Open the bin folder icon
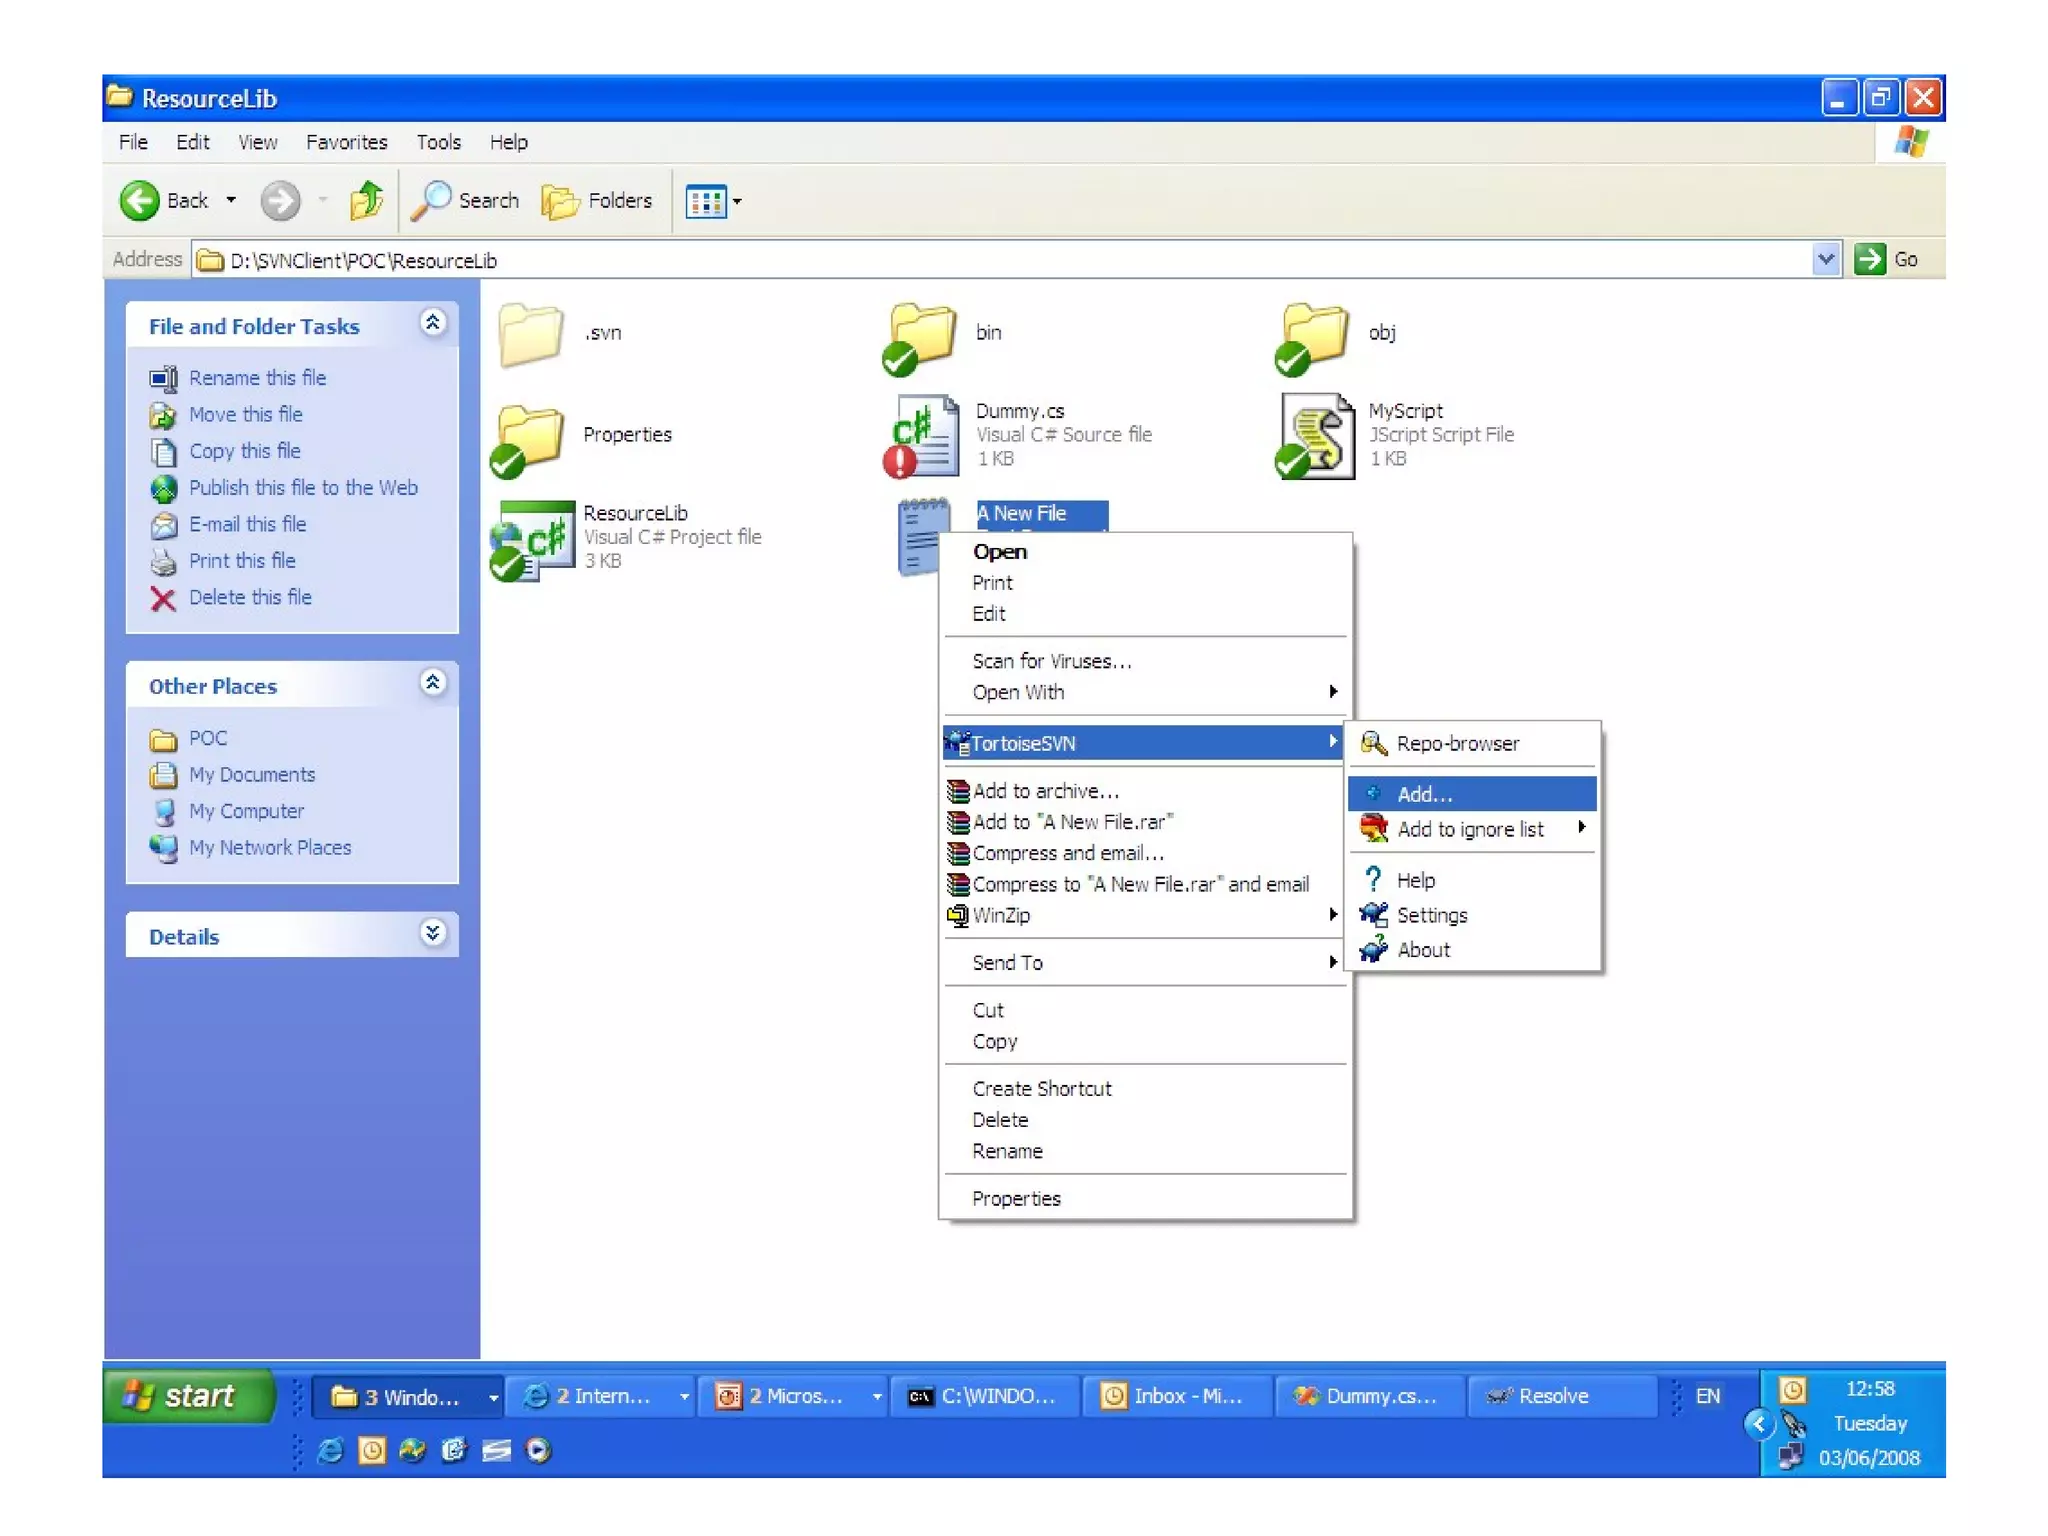This screenshot has width=2048, height=1536. [x=920, y=336]
